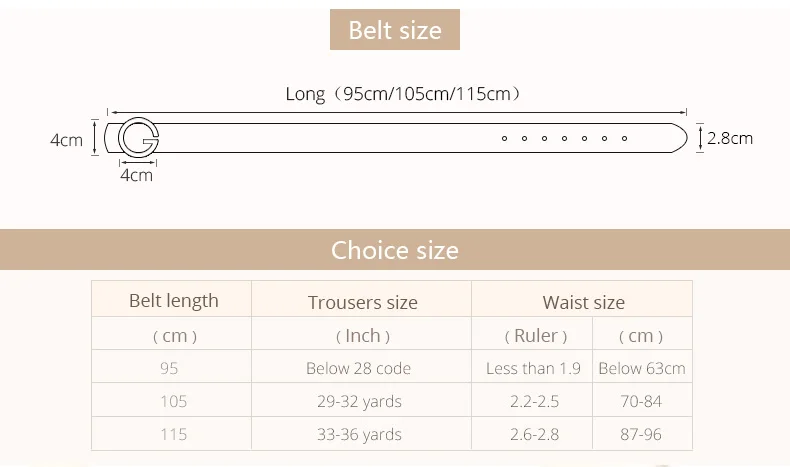Click the last belt hole near tip
Screen dimensions: 790x467
[624, 138]
